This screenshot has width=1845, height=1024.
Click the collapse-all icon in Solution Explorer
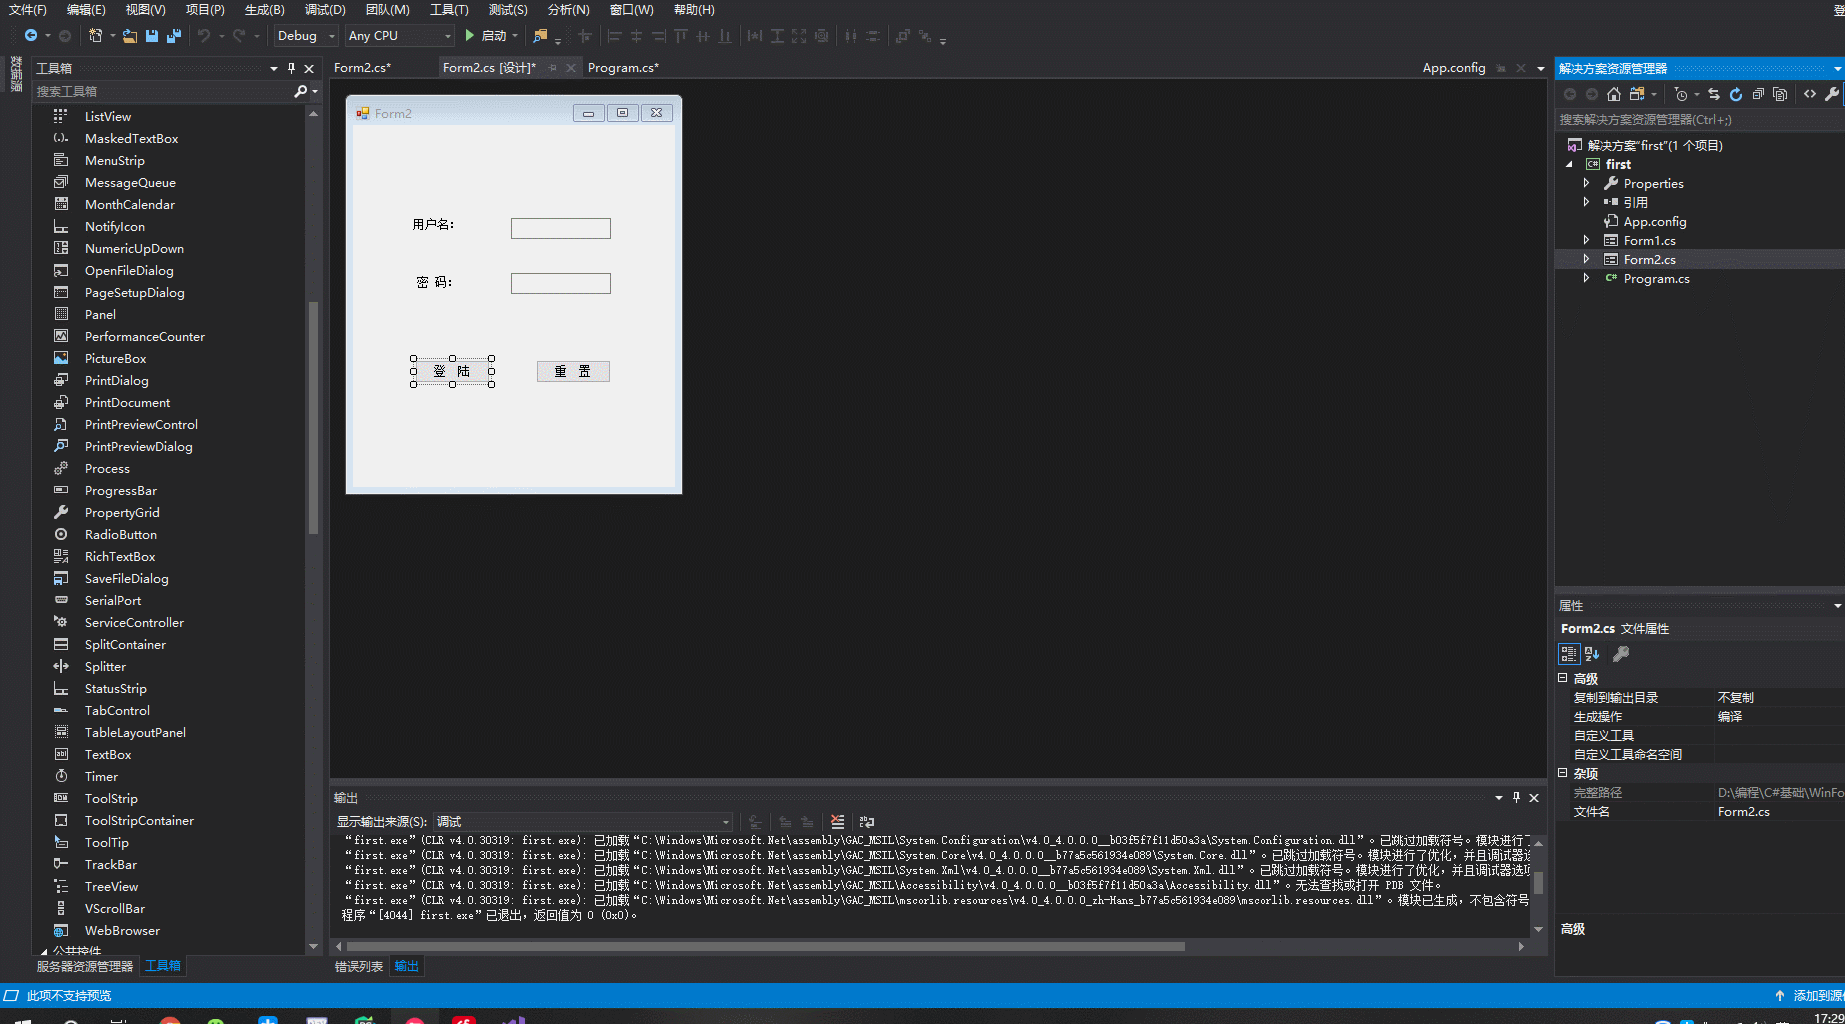point(1759,93)
